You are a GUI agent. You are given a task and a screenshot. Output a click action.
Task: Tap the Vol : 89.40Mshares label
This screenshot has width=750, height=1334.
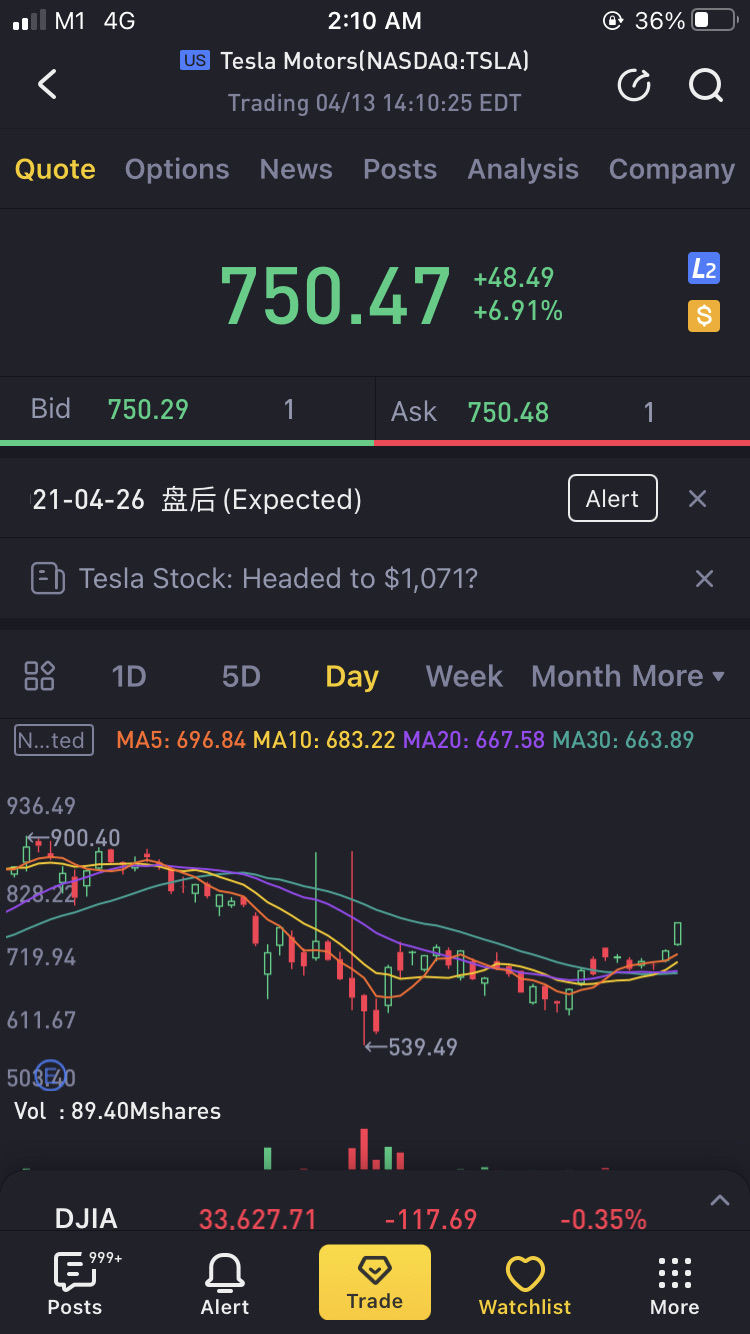click(x=117, y=1111)
